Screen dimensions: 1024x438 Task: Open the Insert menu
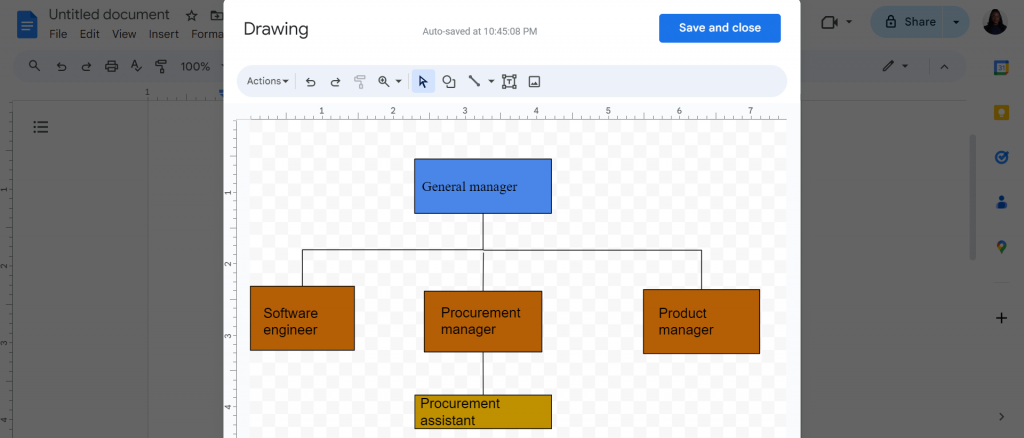click(x=163, y=34)
